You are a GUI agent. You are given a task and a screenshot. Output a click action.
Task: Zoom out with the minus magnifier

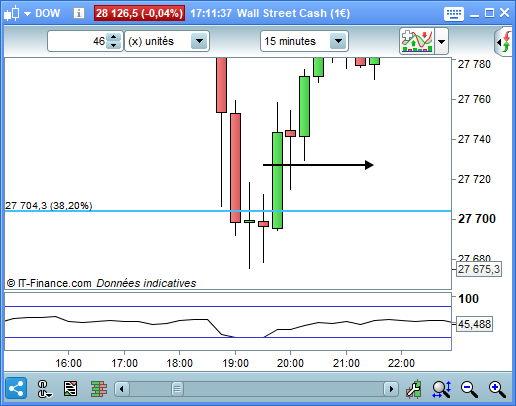point(469,389)
